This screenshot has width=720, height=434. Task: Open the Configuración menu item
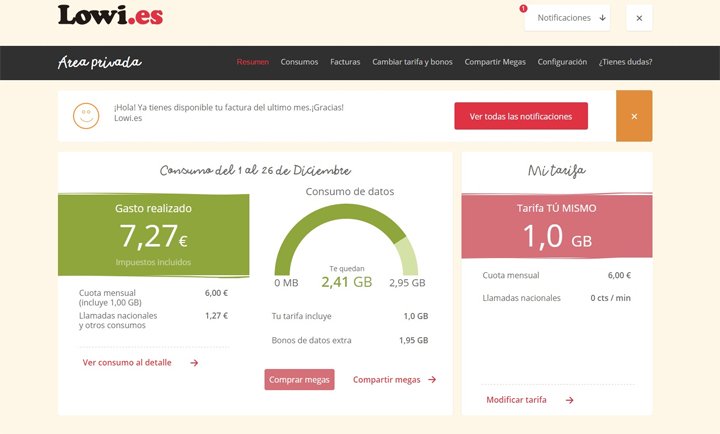pos(562,62)
